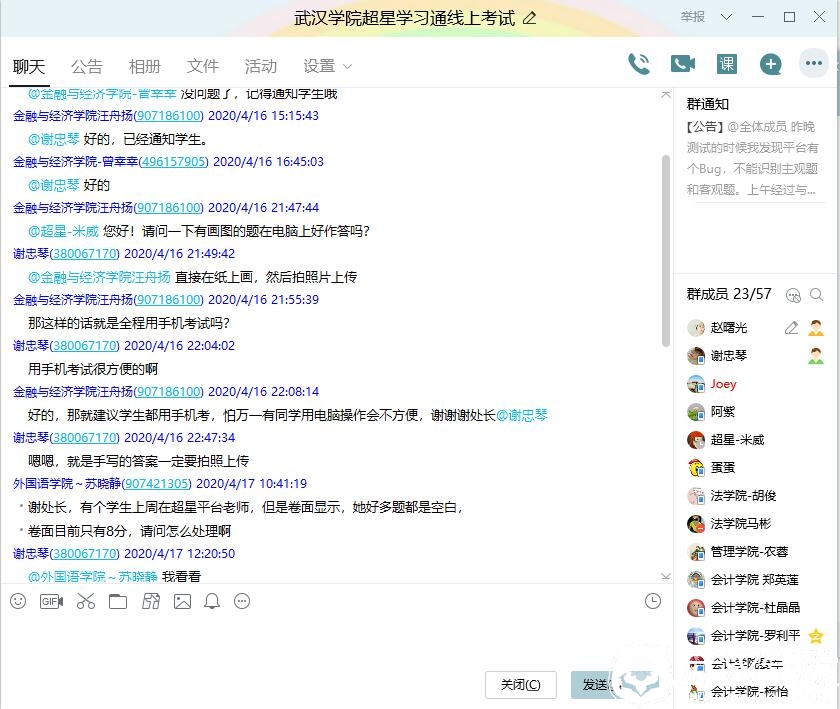Click the bell notification icon
840x709 pixels.
[212, 601]
